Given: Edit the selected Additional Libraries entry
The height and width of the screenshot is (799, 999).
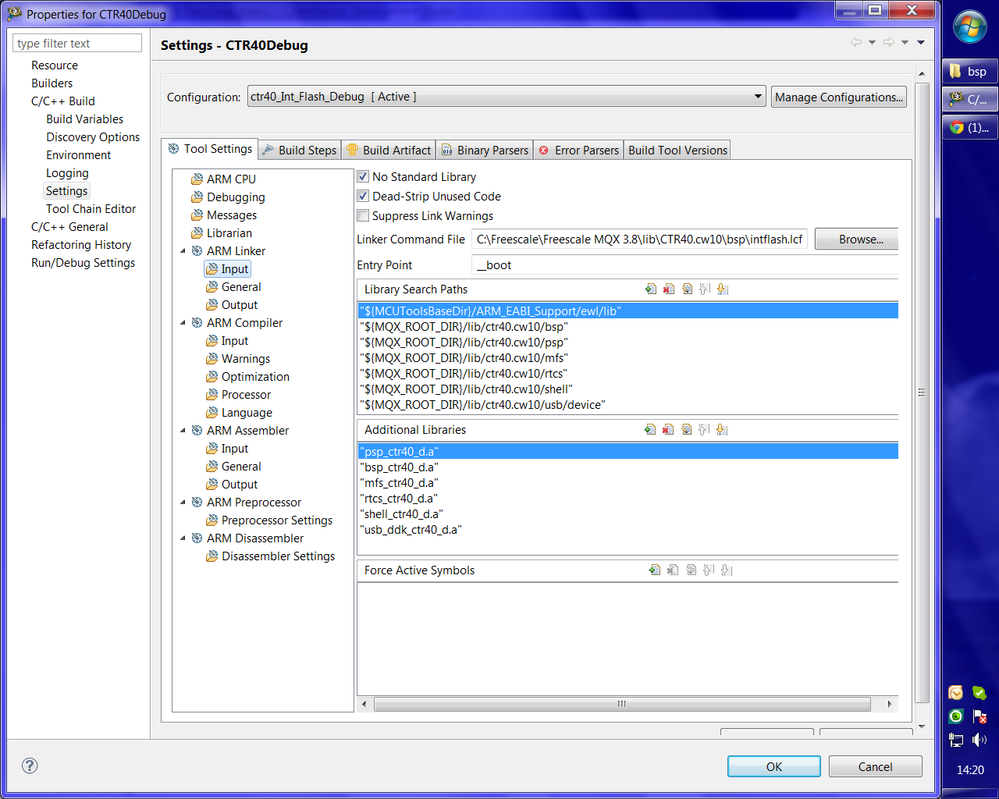Looking at the screenshot, I should [x=686, y=429].
